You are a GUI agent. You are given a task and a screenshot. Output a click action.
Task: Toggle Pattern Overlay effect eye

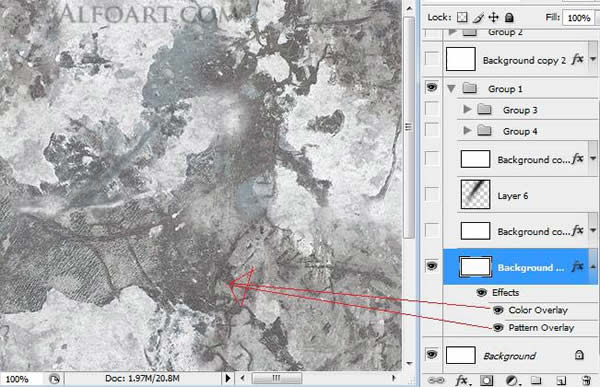[498, 327]
